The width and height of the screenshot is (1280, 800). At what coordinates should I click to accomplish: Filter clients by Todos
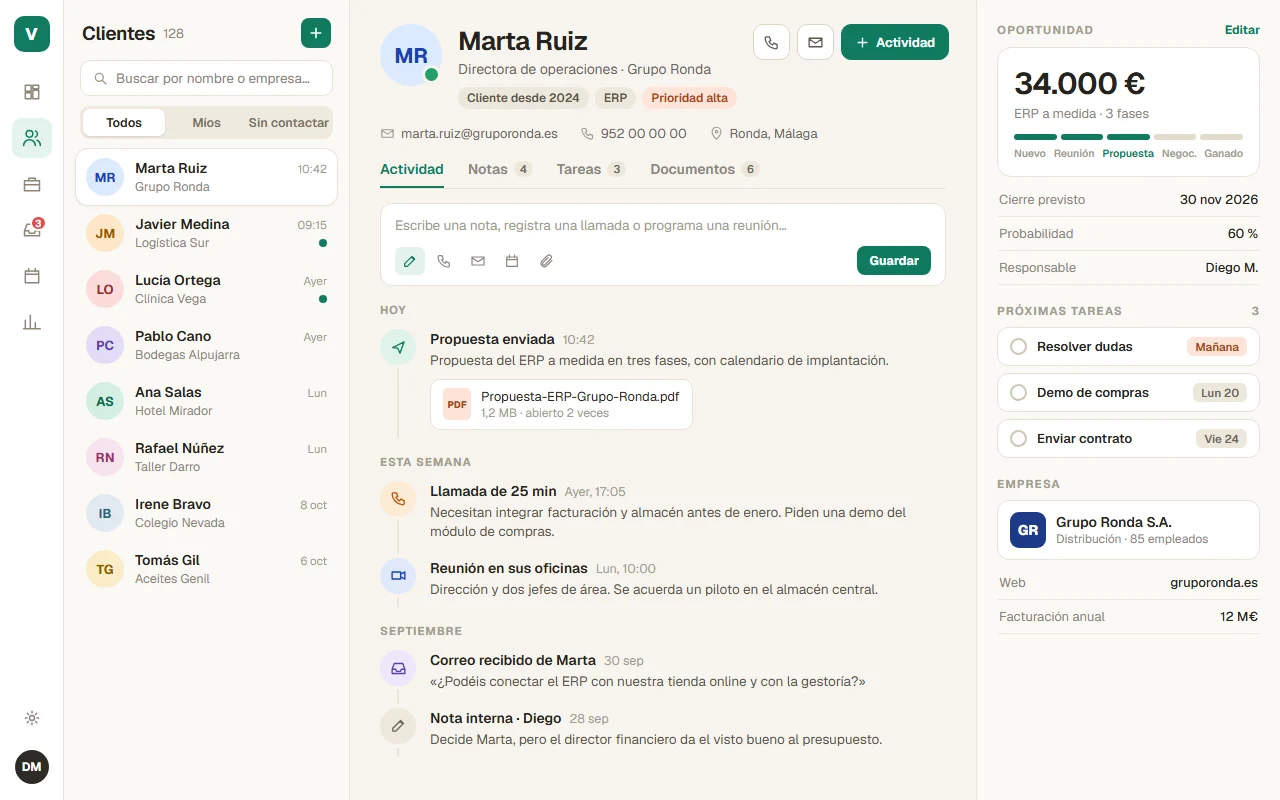[x=124, y=123]
